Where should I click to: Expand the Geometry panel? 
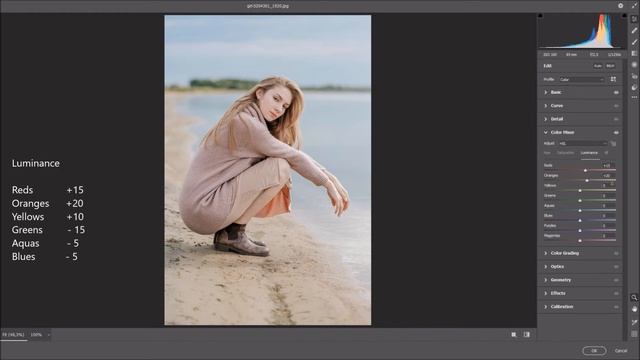coord(546,280)
